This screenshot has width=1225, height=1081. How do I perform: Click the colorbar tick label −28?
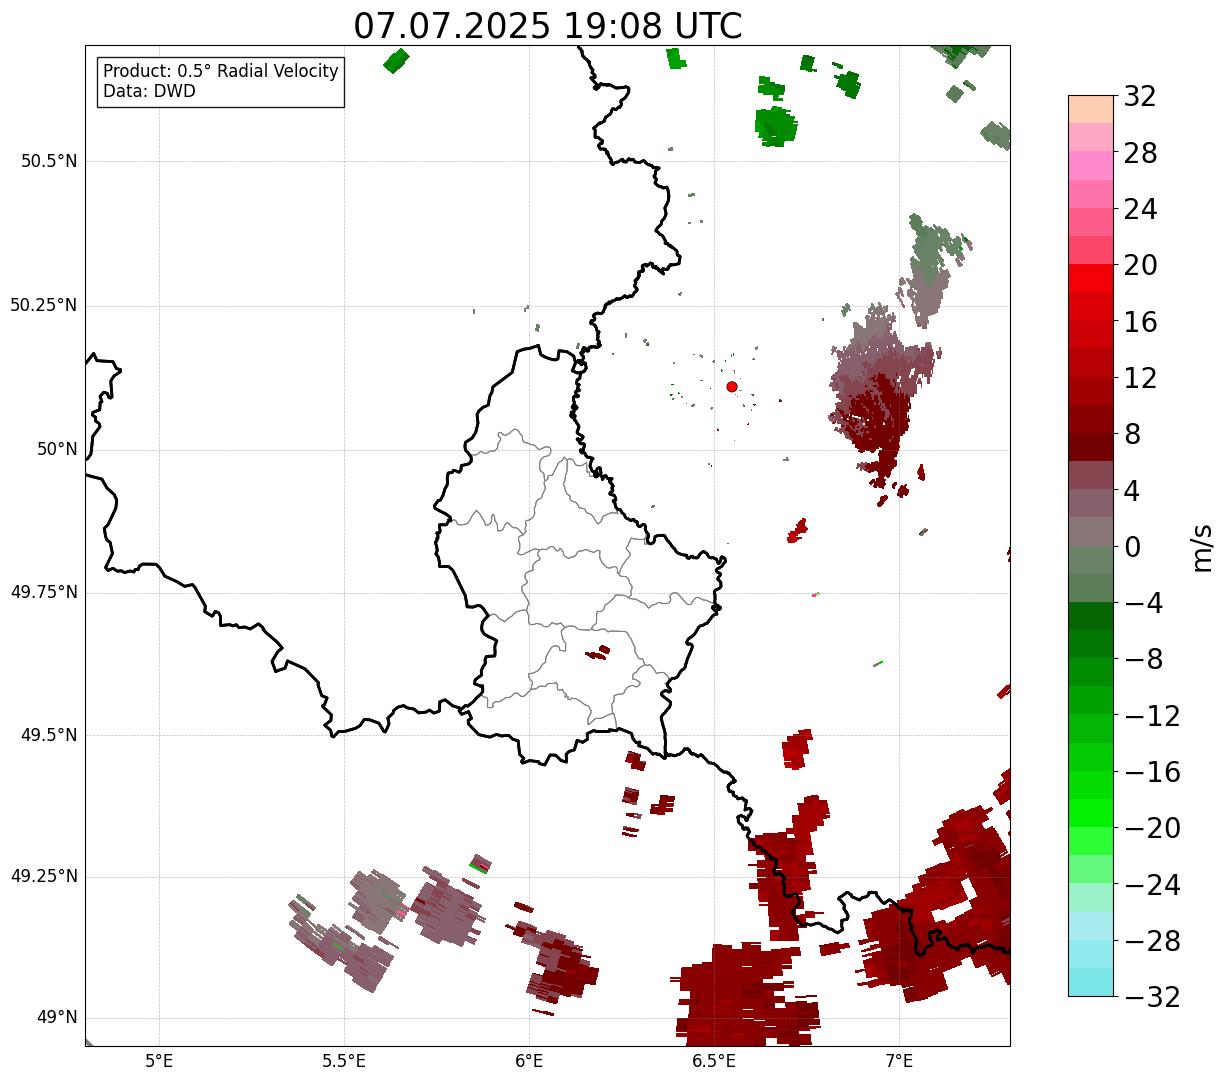(1152, 941)
